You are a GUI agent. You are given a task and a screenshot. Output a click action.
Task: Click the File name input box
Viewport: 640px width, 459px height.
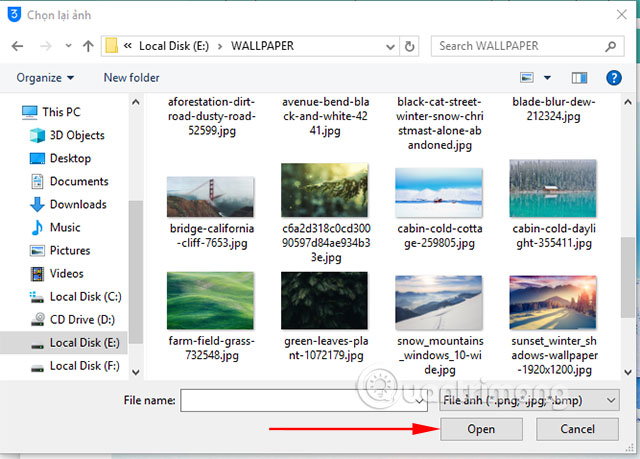tap(304, 401)
